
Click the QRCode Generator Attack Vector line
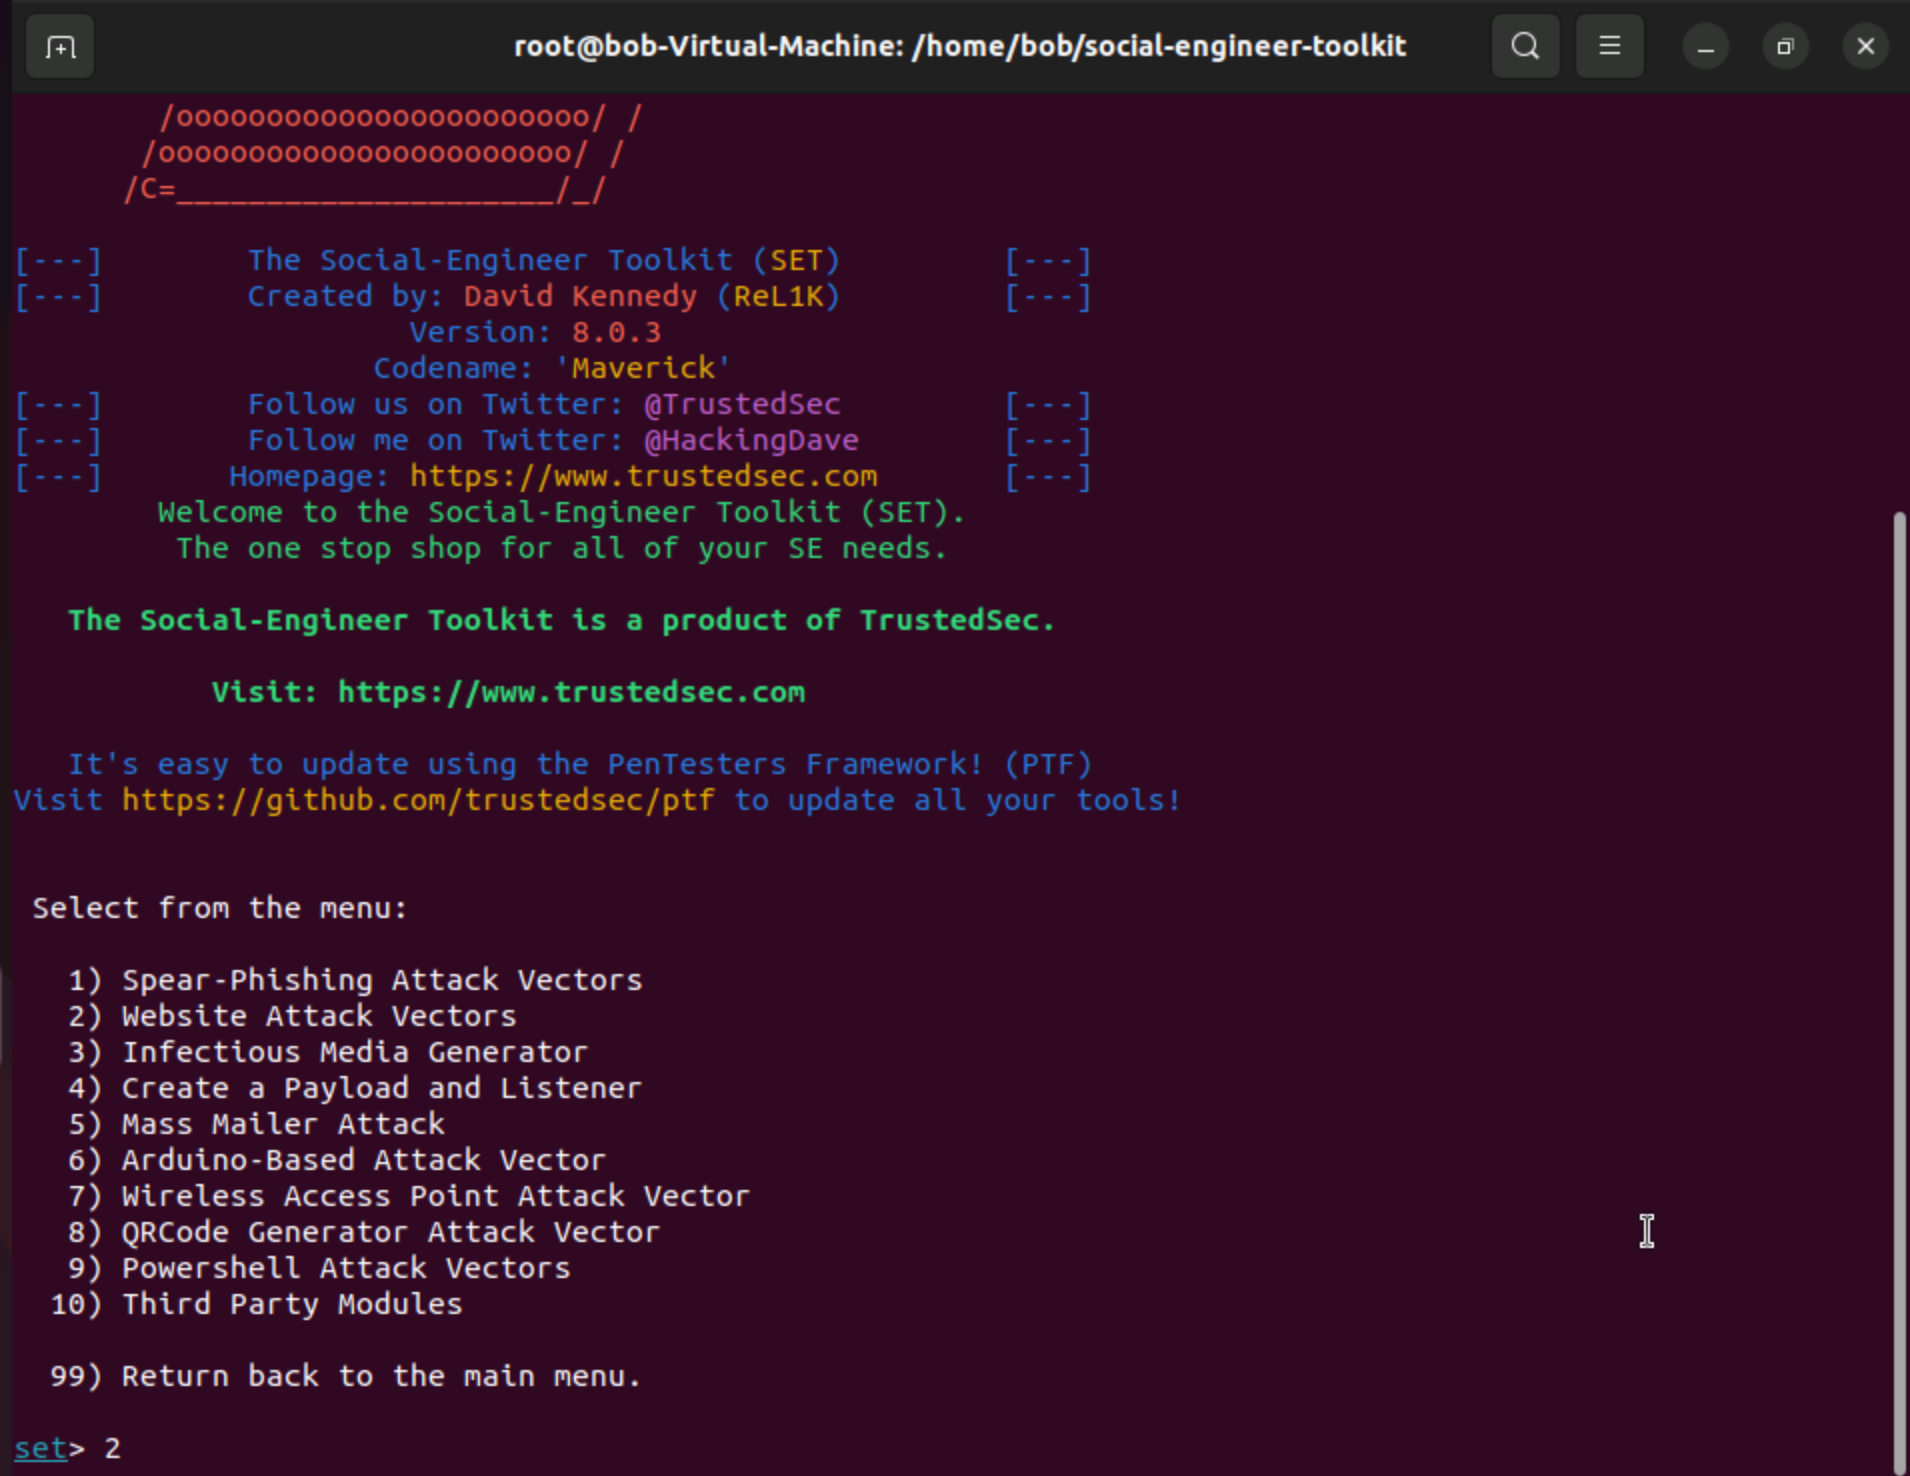pyautogui.click(x=390, y=1232)
